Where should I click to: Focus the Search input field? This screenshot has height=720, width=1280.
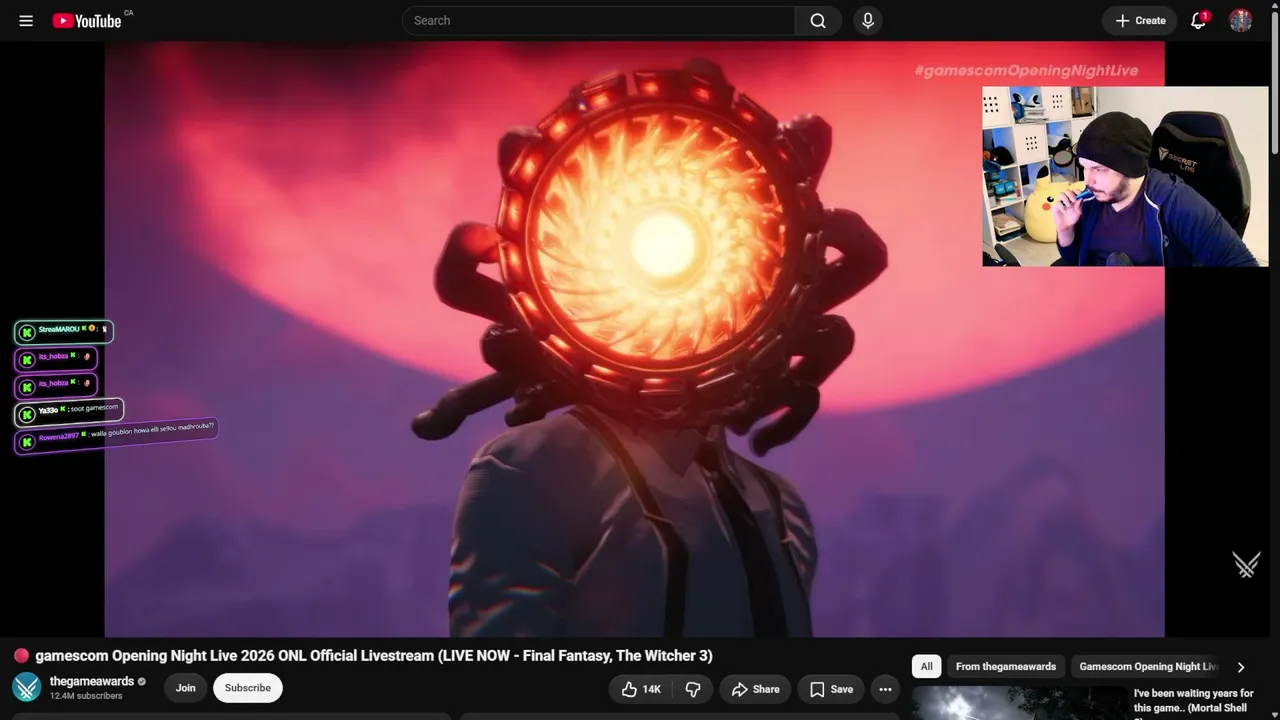point(598,20)
